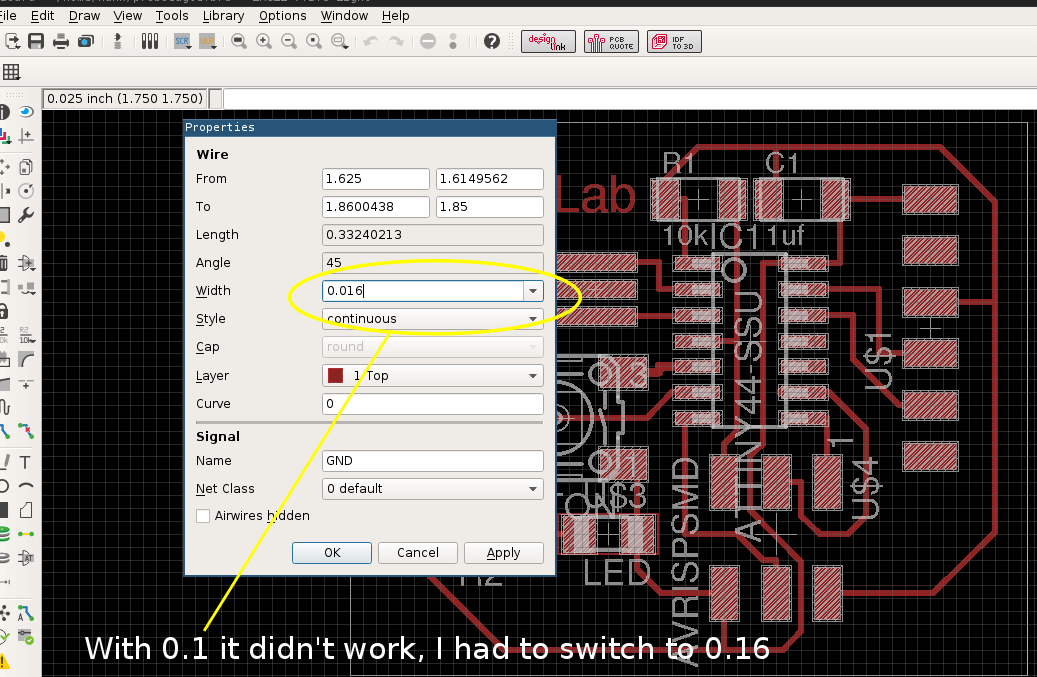Open the ULP program dropdown

click(208, 42)
